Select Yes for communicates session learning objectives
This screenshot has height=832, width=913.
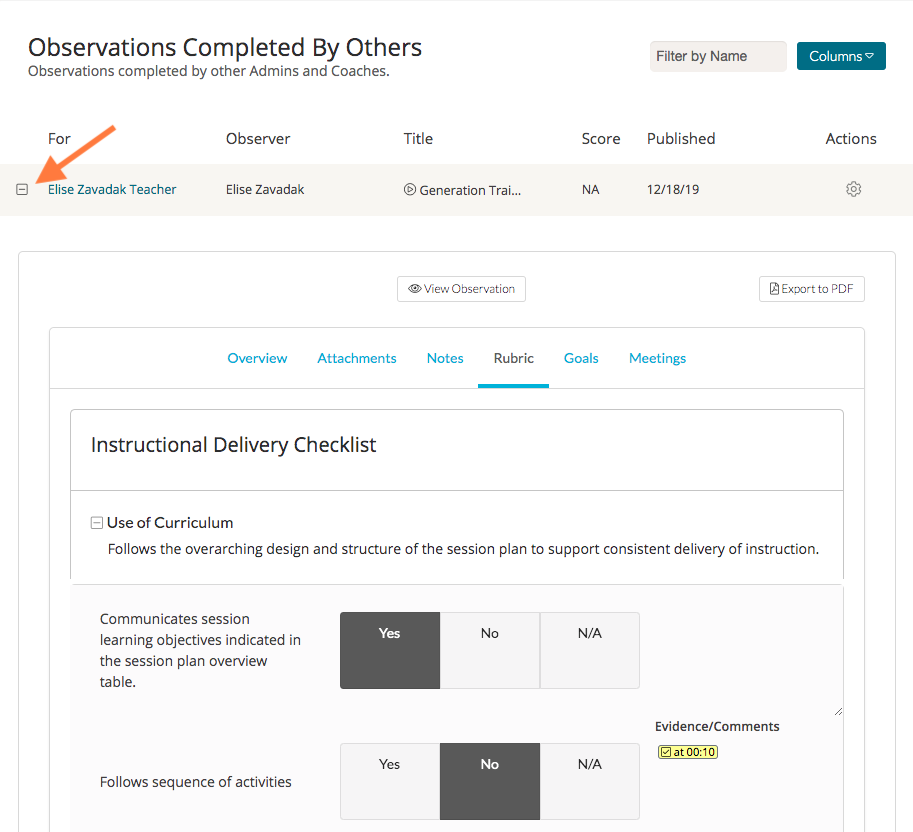click(390, 651)
